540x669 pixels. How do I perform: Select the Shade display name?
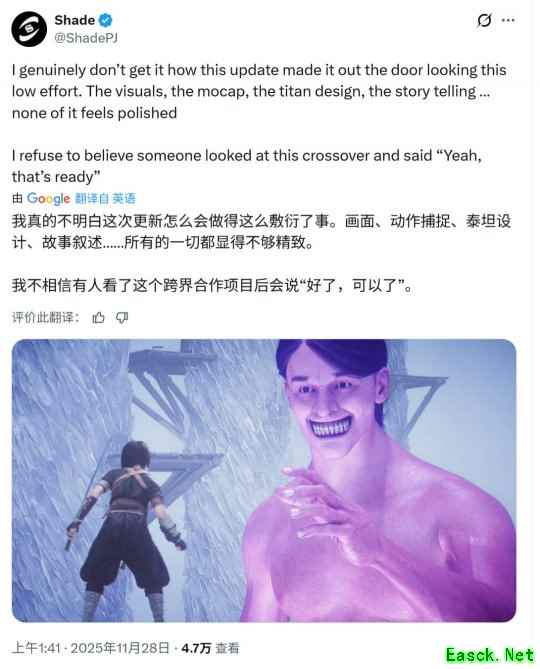click(x=75, y=20)
